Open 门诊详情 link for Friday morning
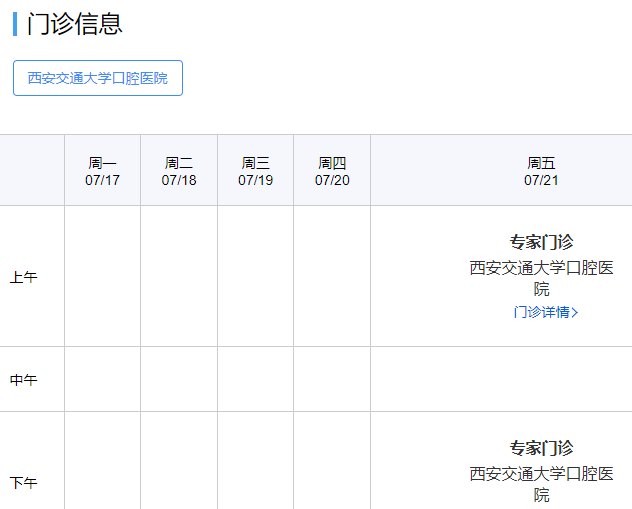The height and width of the screenshot is (509, 632). (x=541, y=312)
